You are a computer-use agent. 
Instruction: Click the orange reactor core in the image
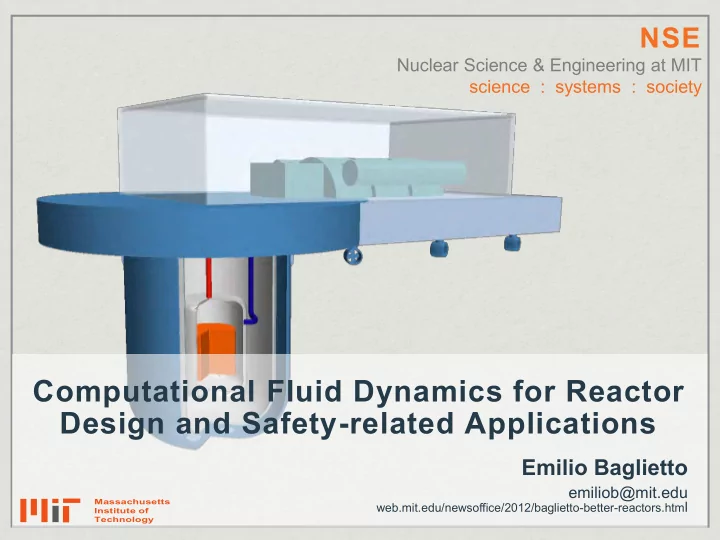(216, 351)
